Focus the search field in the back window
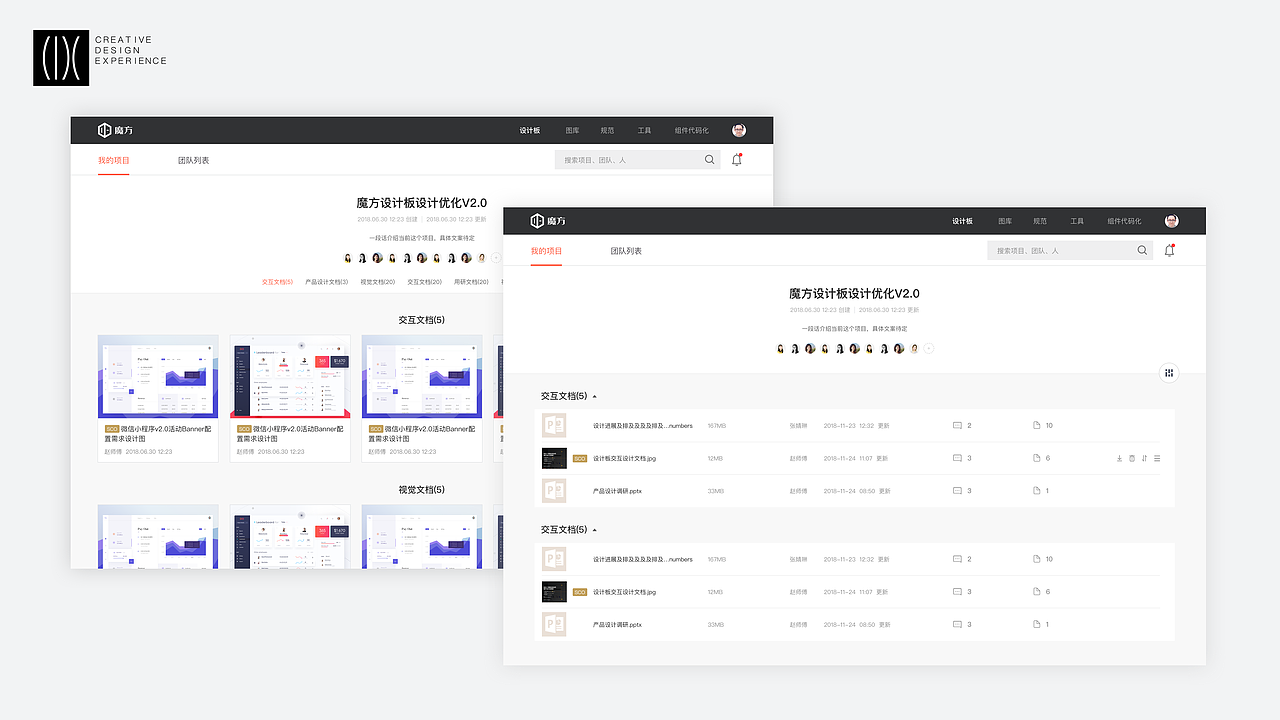The image size is (1280, 720). pyautogui.click(x=638, y=160)
